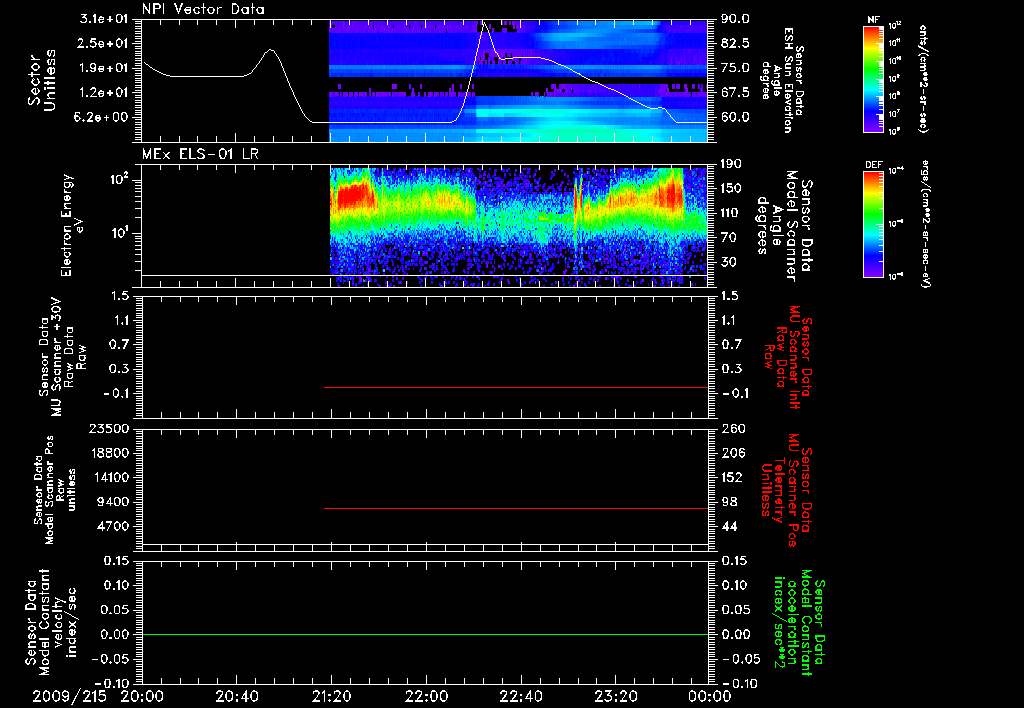The height and width of the screenshot is (708, 1024).
Task: Click the red "MU Scanner Pos Telemetry" label
Action: coord(786,490)
